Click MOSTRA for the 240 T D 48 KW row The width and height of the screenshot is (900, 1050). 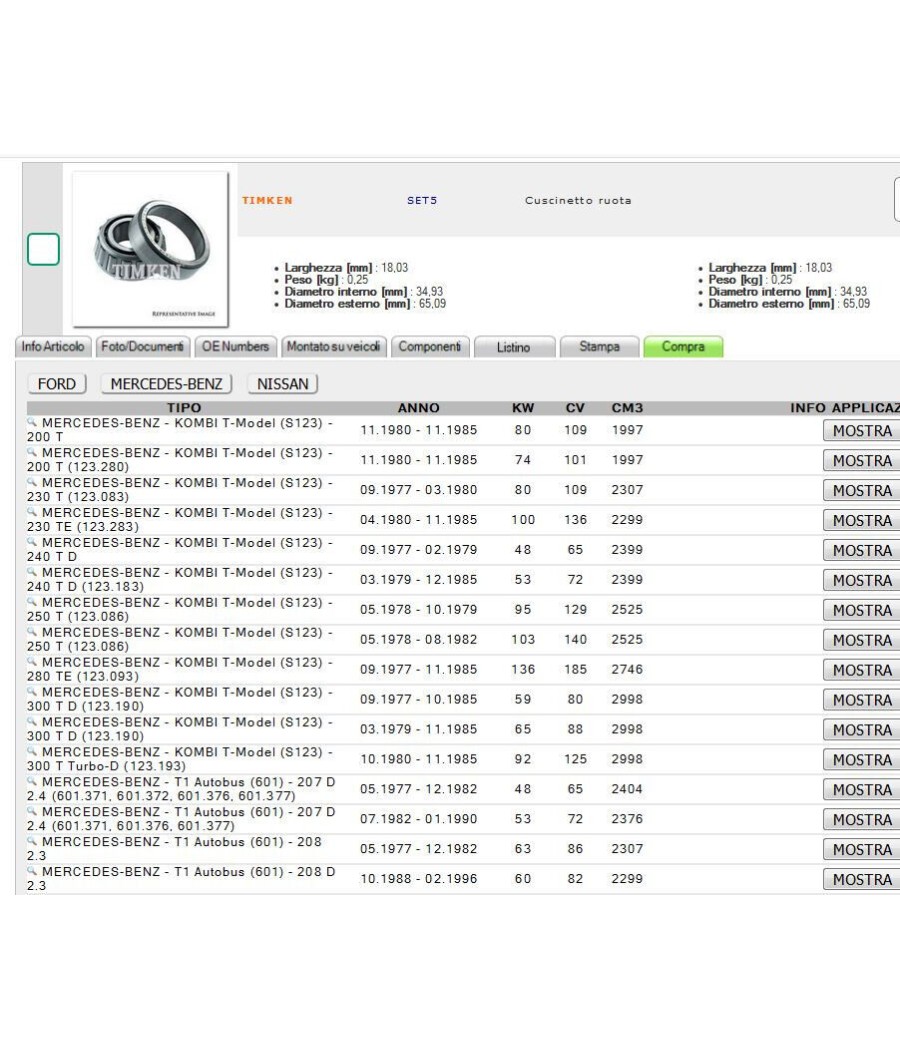point(862,550)
